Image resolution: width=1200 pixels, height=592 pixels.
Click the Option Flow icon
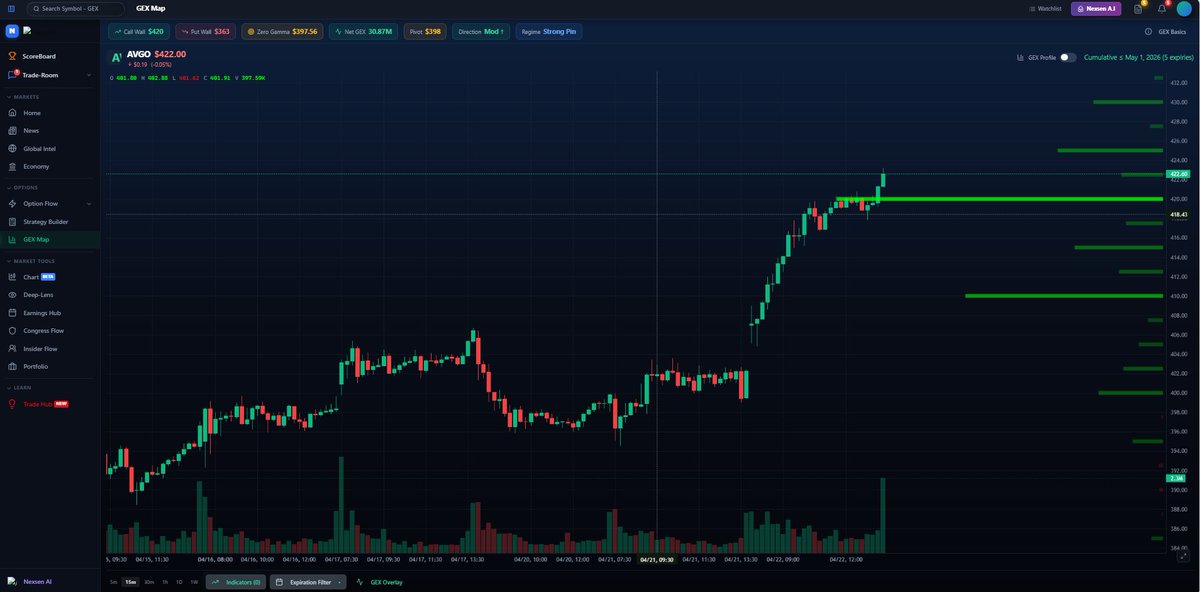tap(12, 203)
